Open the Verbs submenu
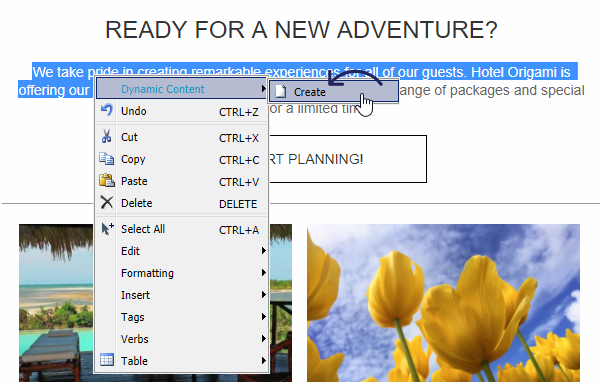This screenshot has height=382, width=600. coord(182,339)
